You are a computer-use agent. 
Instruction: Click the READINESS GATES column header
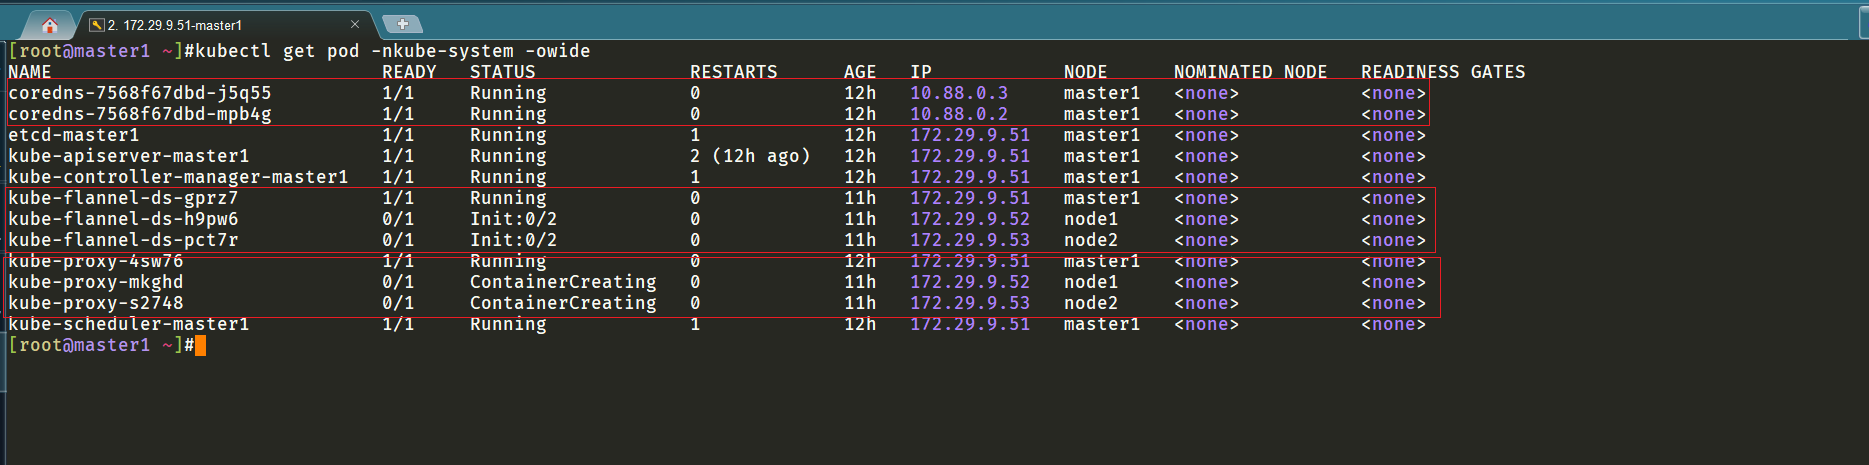[x=1443, y=72]
